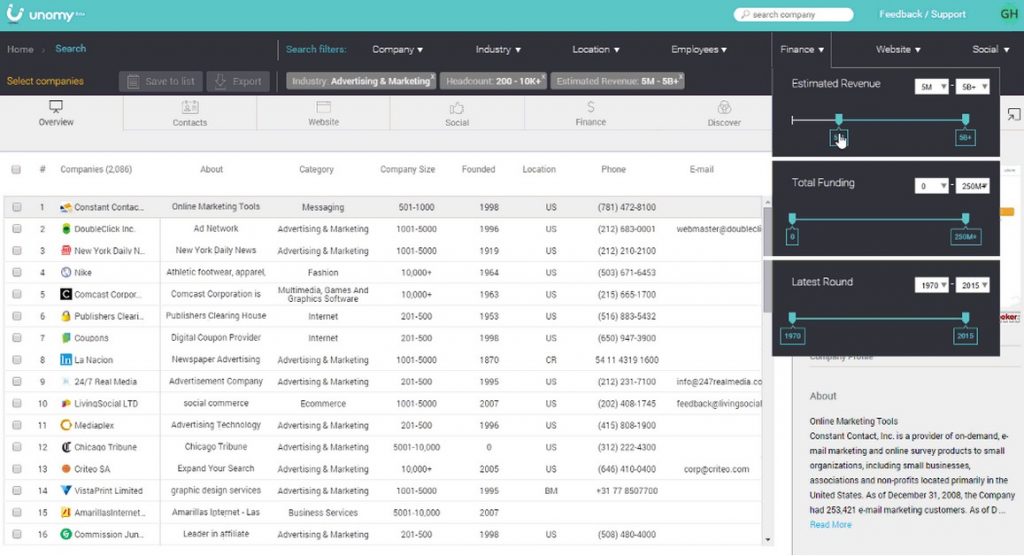Select the La Nacion row checkbox
Image resolution: width=1024 pixels, height=556 pixels.
[17, 359]
